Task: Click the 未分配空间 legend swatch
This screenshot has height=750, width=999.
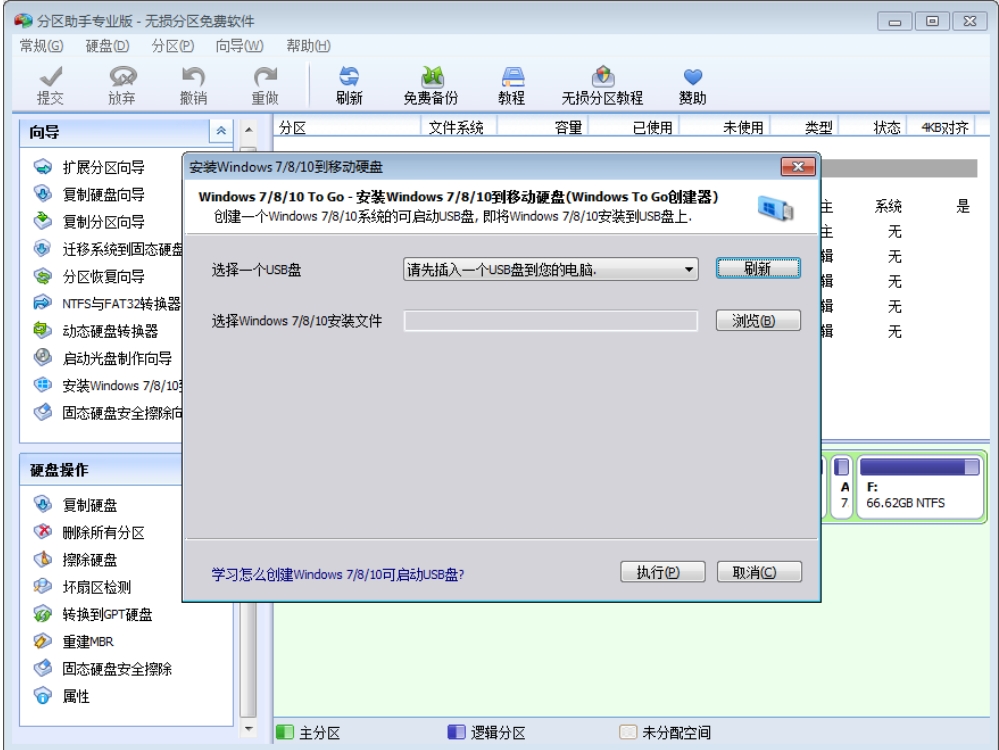Action: click(628, 732)
